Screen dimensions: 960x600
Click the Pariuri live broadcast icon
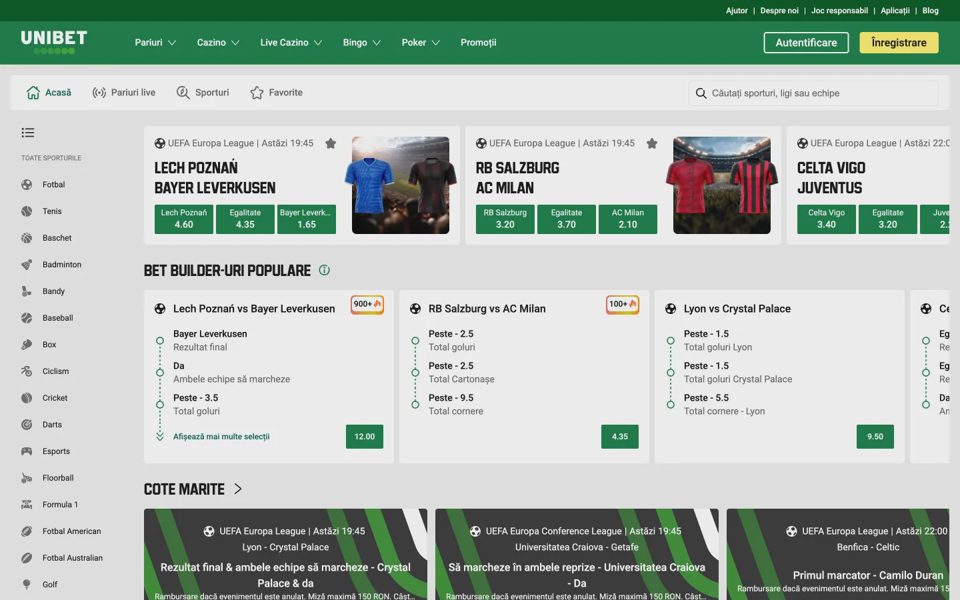[99, 92]
